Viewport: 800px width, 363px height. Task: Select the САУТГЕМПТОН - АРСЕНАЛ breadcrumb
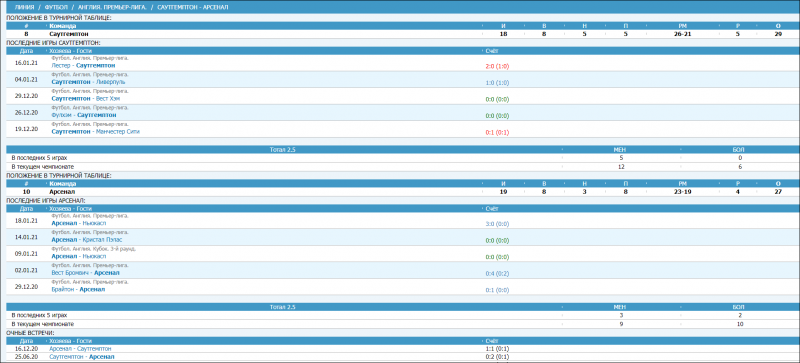(193, 8)
